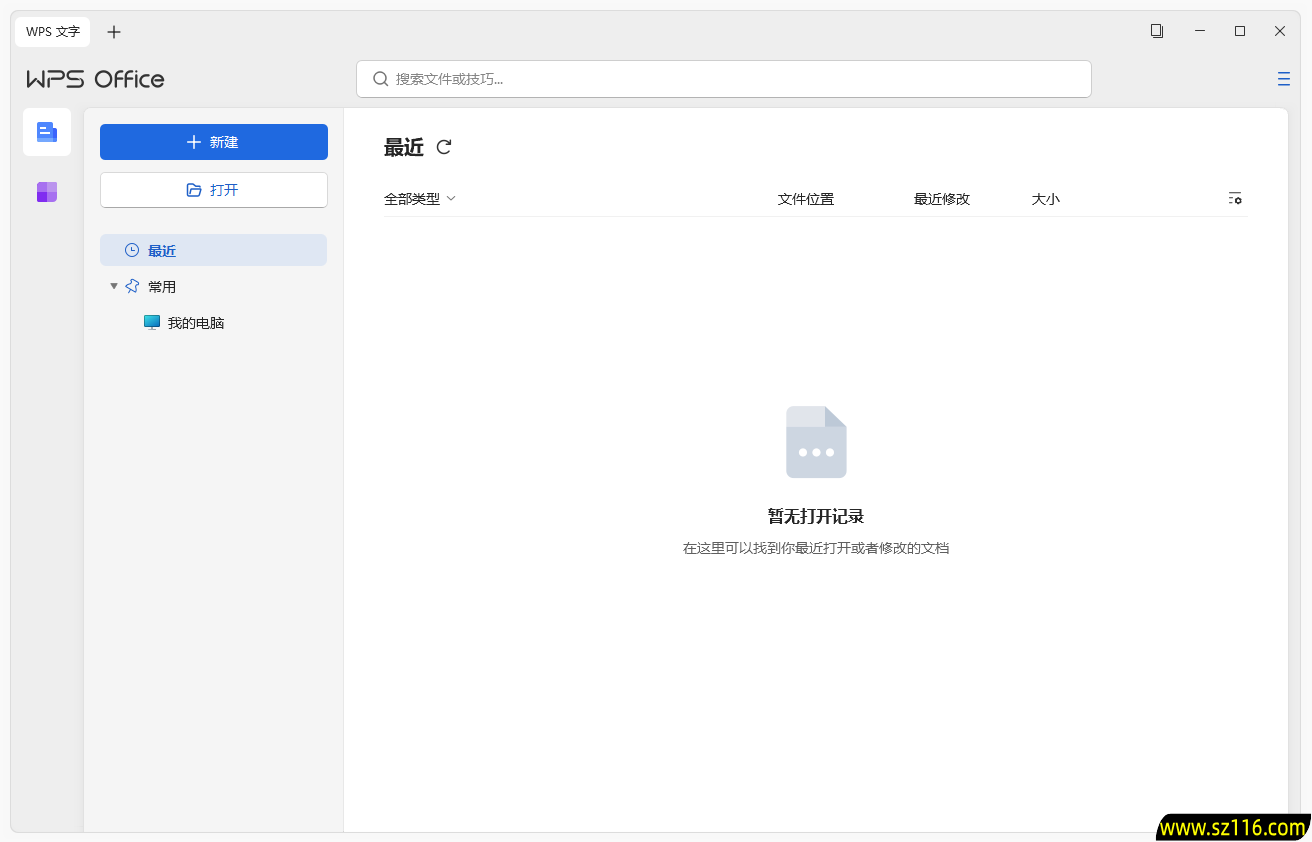Click the window layout toggle in title bar
1312x842 pixels.
point(1157,31)
